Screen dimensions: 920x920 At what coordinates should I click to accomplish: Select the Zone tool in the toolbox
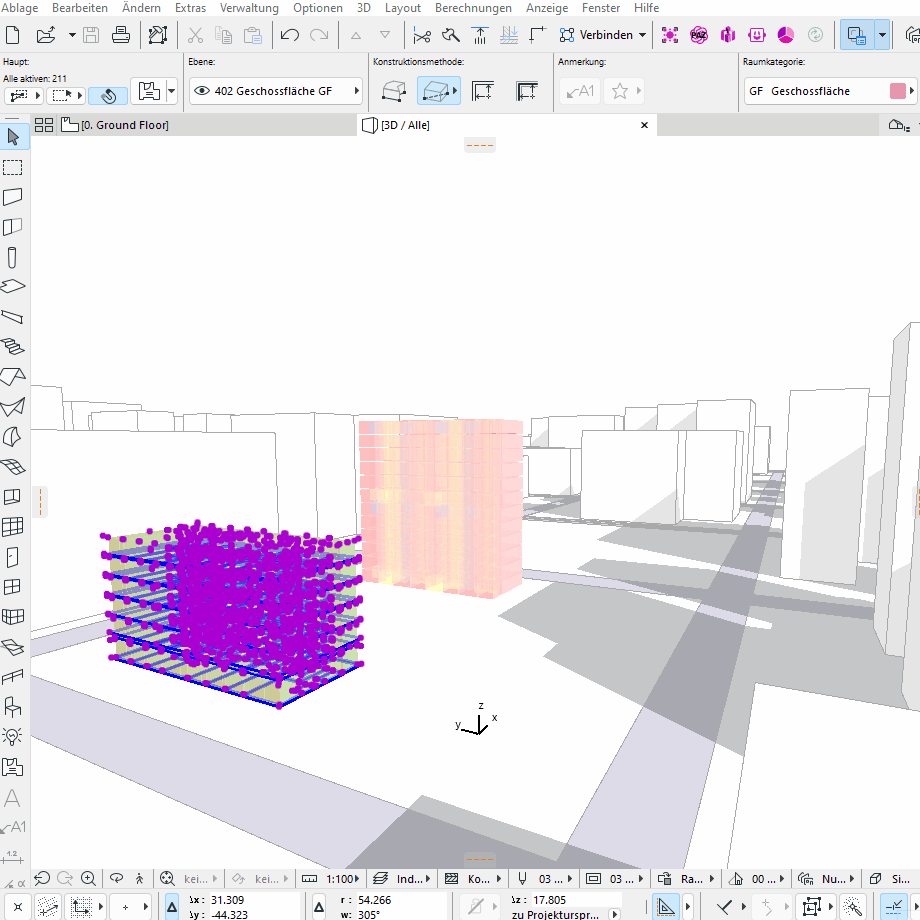pyautogui.click(x=13, y=766)
